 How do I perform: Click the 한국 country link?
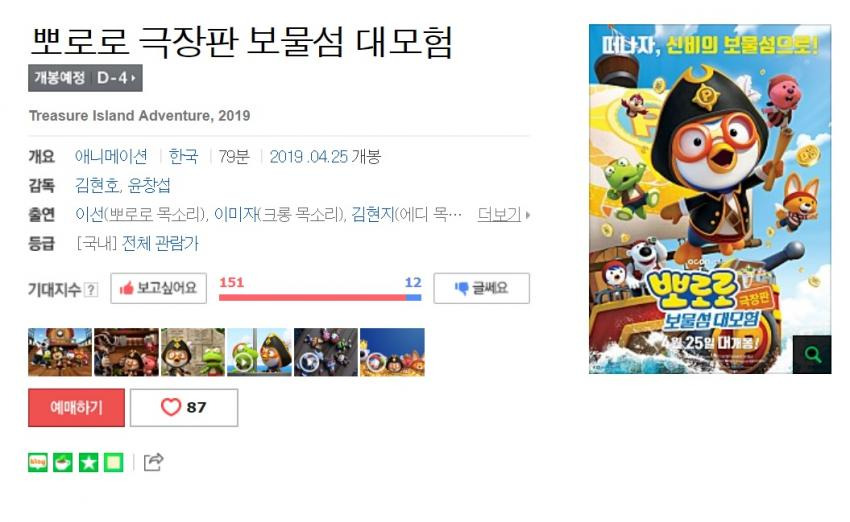[x=183, y=157]
